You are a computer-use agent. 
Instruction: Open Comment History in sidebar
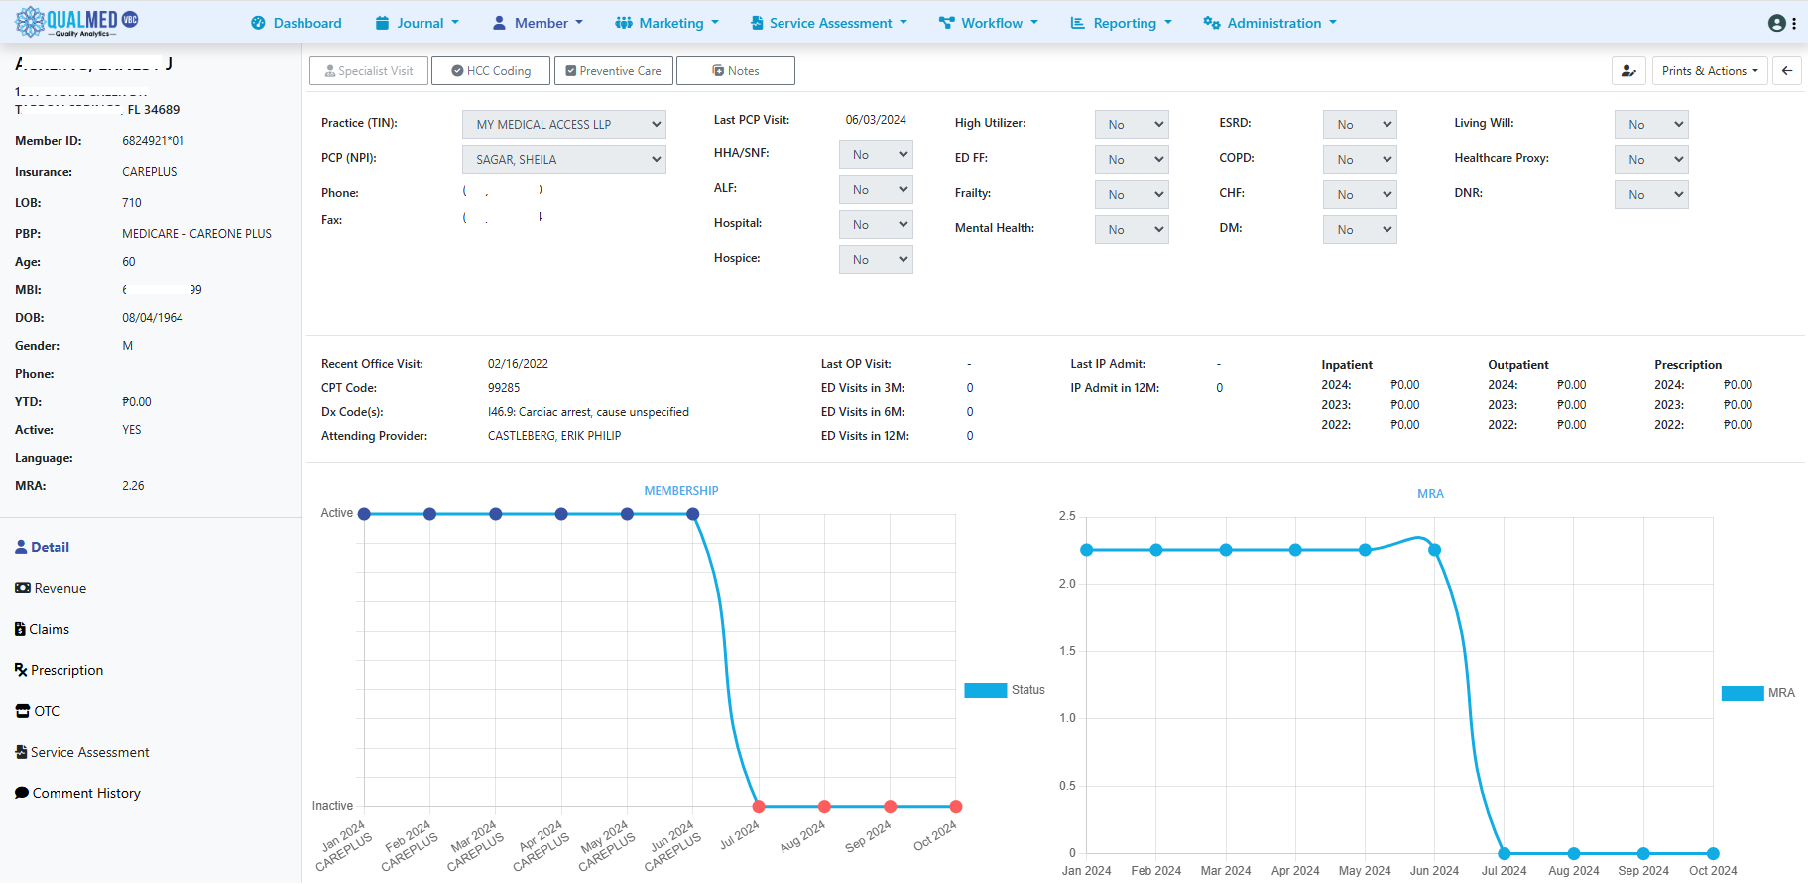point(78,793)
